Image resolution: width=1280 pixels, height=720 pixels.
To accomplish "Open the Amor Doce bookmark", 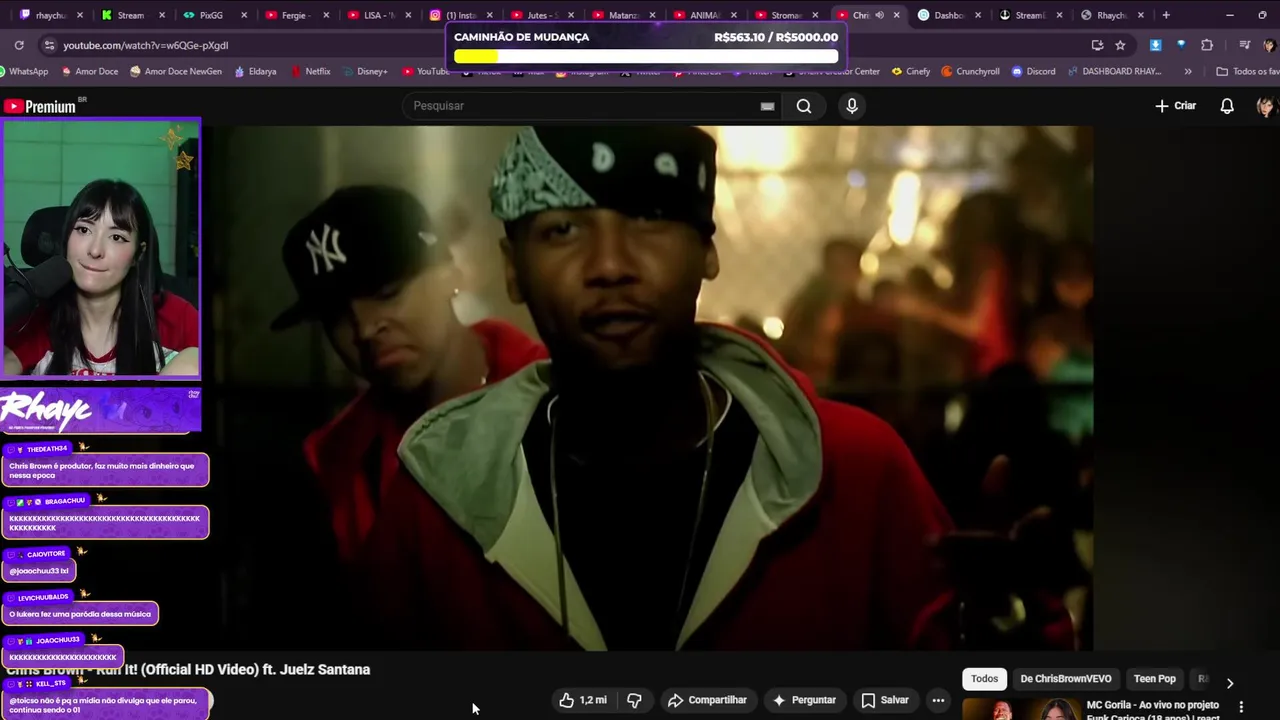I will click(x=89, y=71).
